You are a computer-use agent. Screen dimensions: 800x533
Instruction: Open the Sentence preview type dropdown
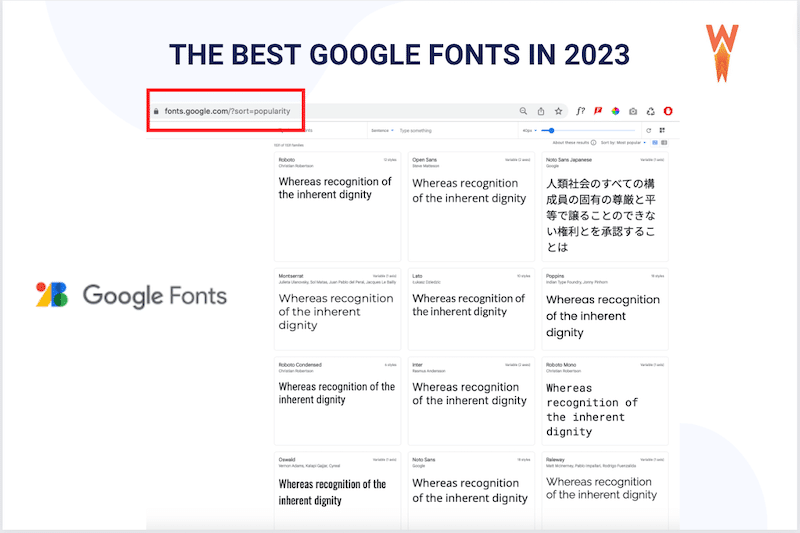[x=382, y=131]
